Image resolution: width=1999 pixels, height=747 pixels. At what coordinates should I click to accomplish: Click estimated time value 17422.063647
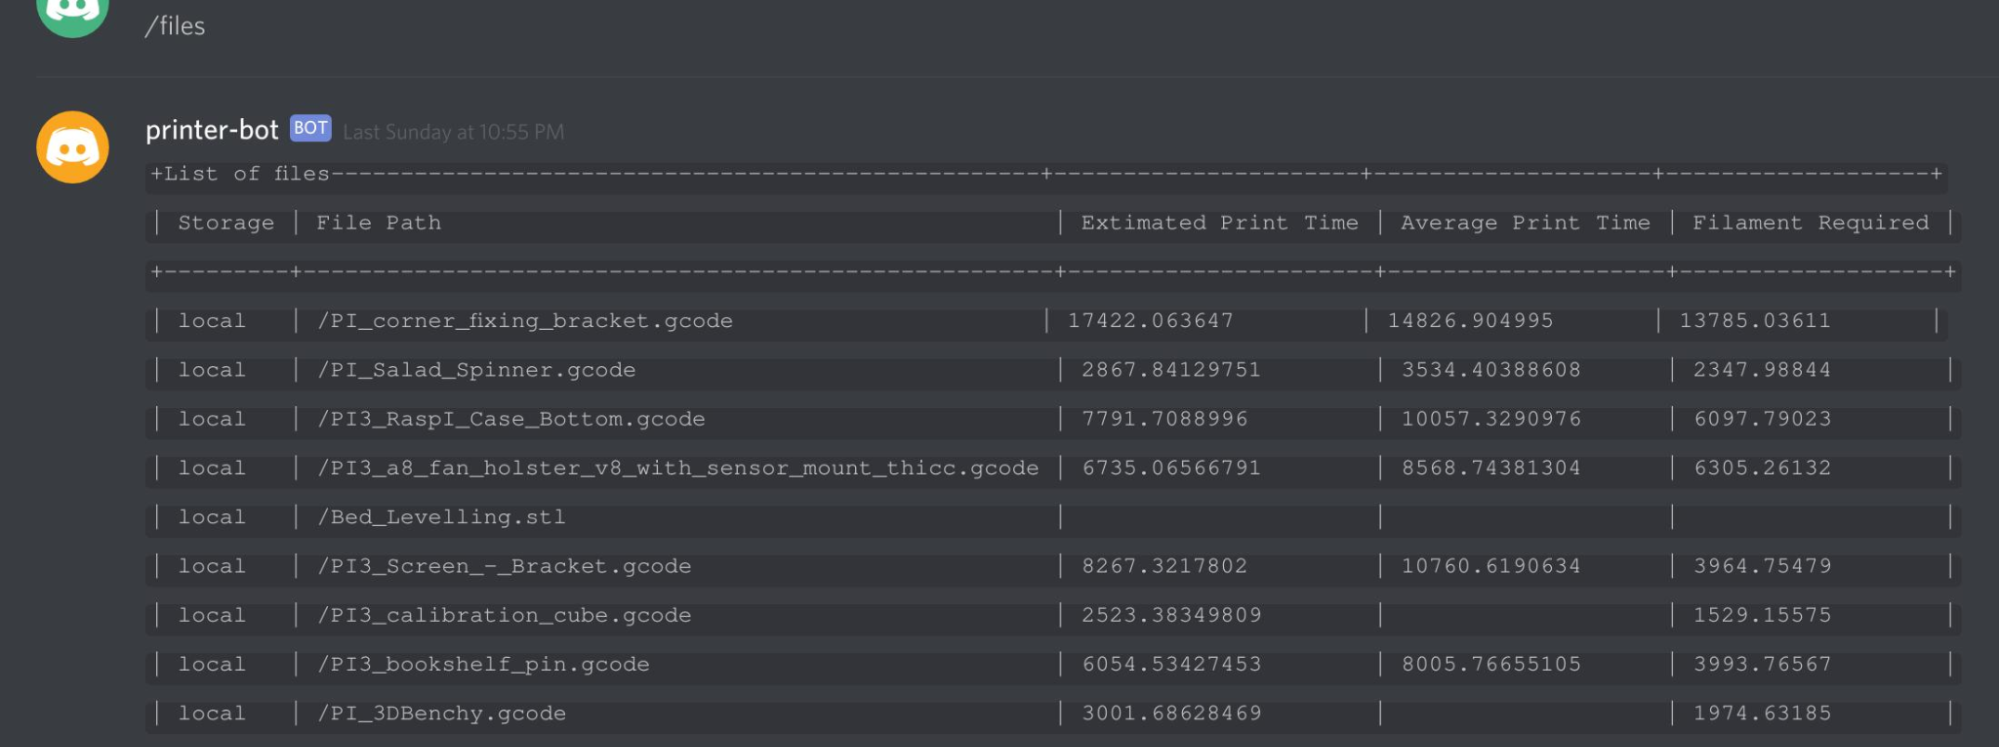[1150, 321]
